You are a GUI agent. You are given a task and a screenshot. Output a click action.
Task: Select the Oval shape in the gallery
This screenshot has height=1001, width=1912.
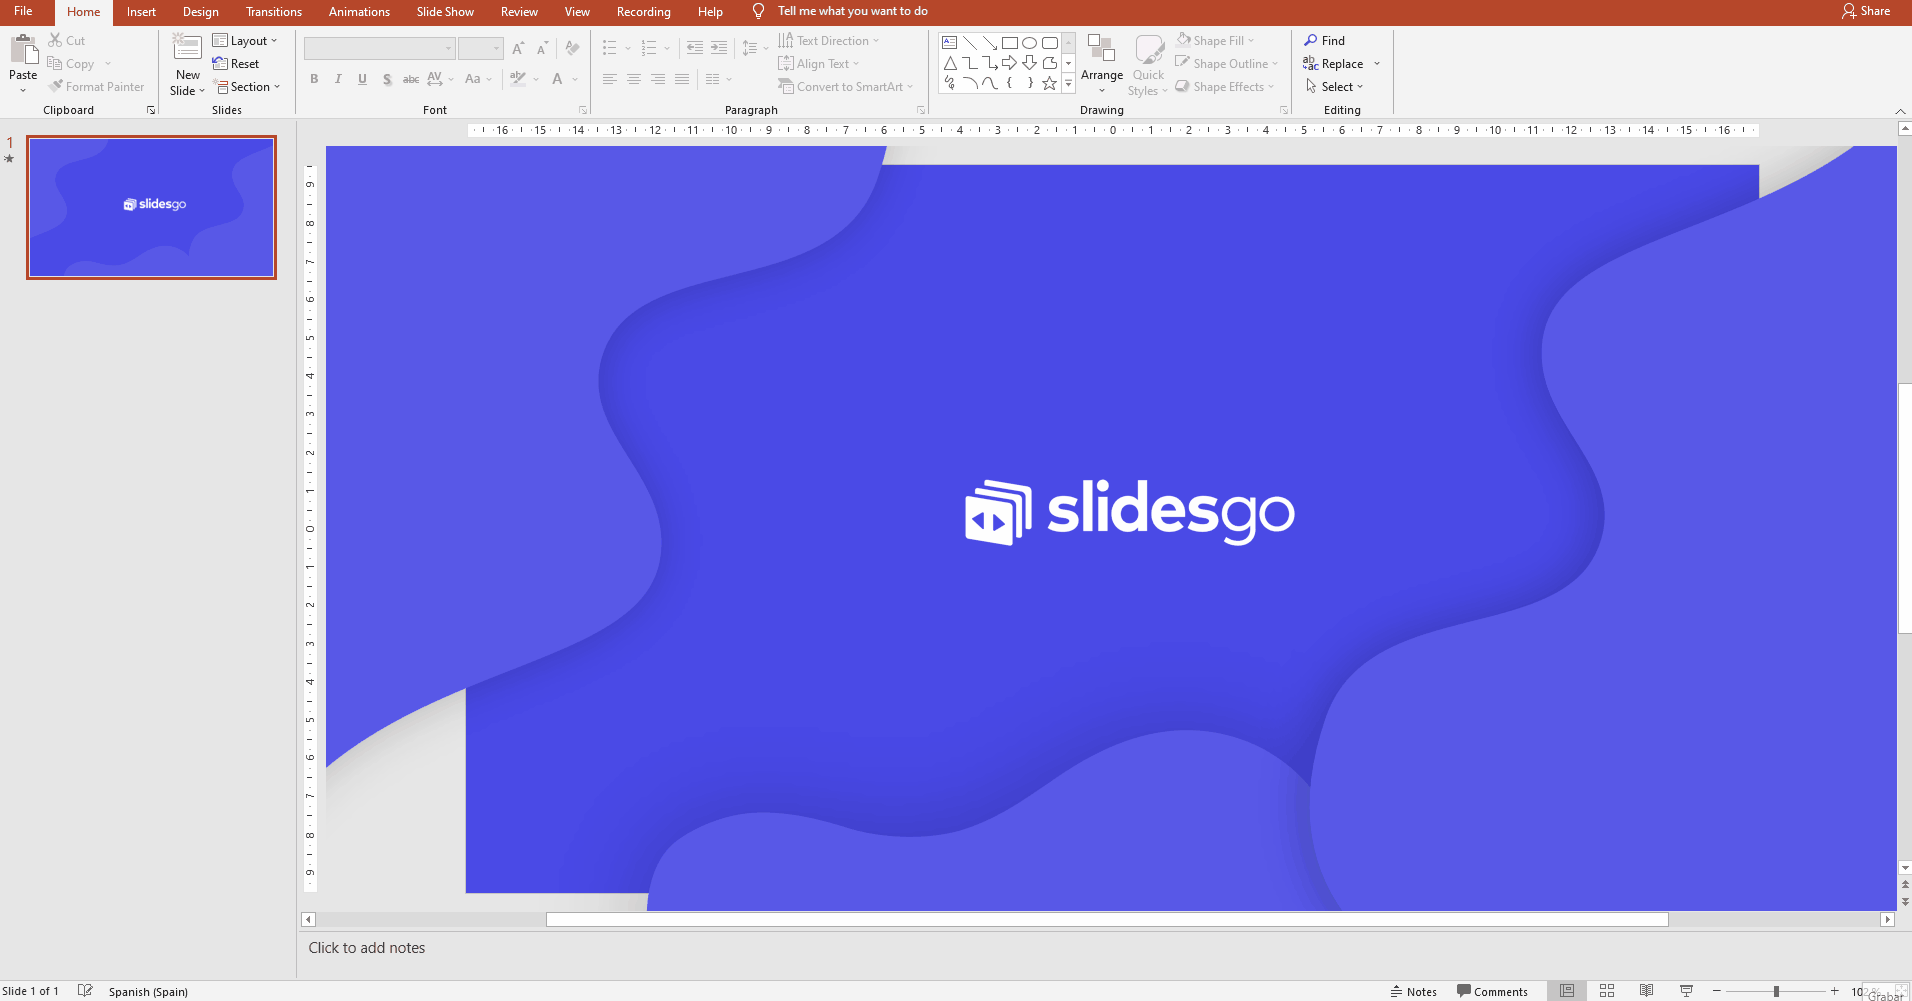pos(1029,42)
